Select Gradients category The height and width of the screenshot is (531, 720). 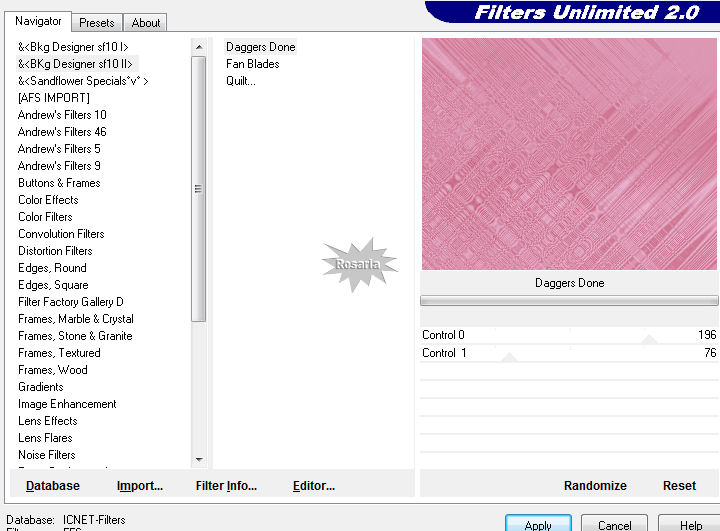40,387
